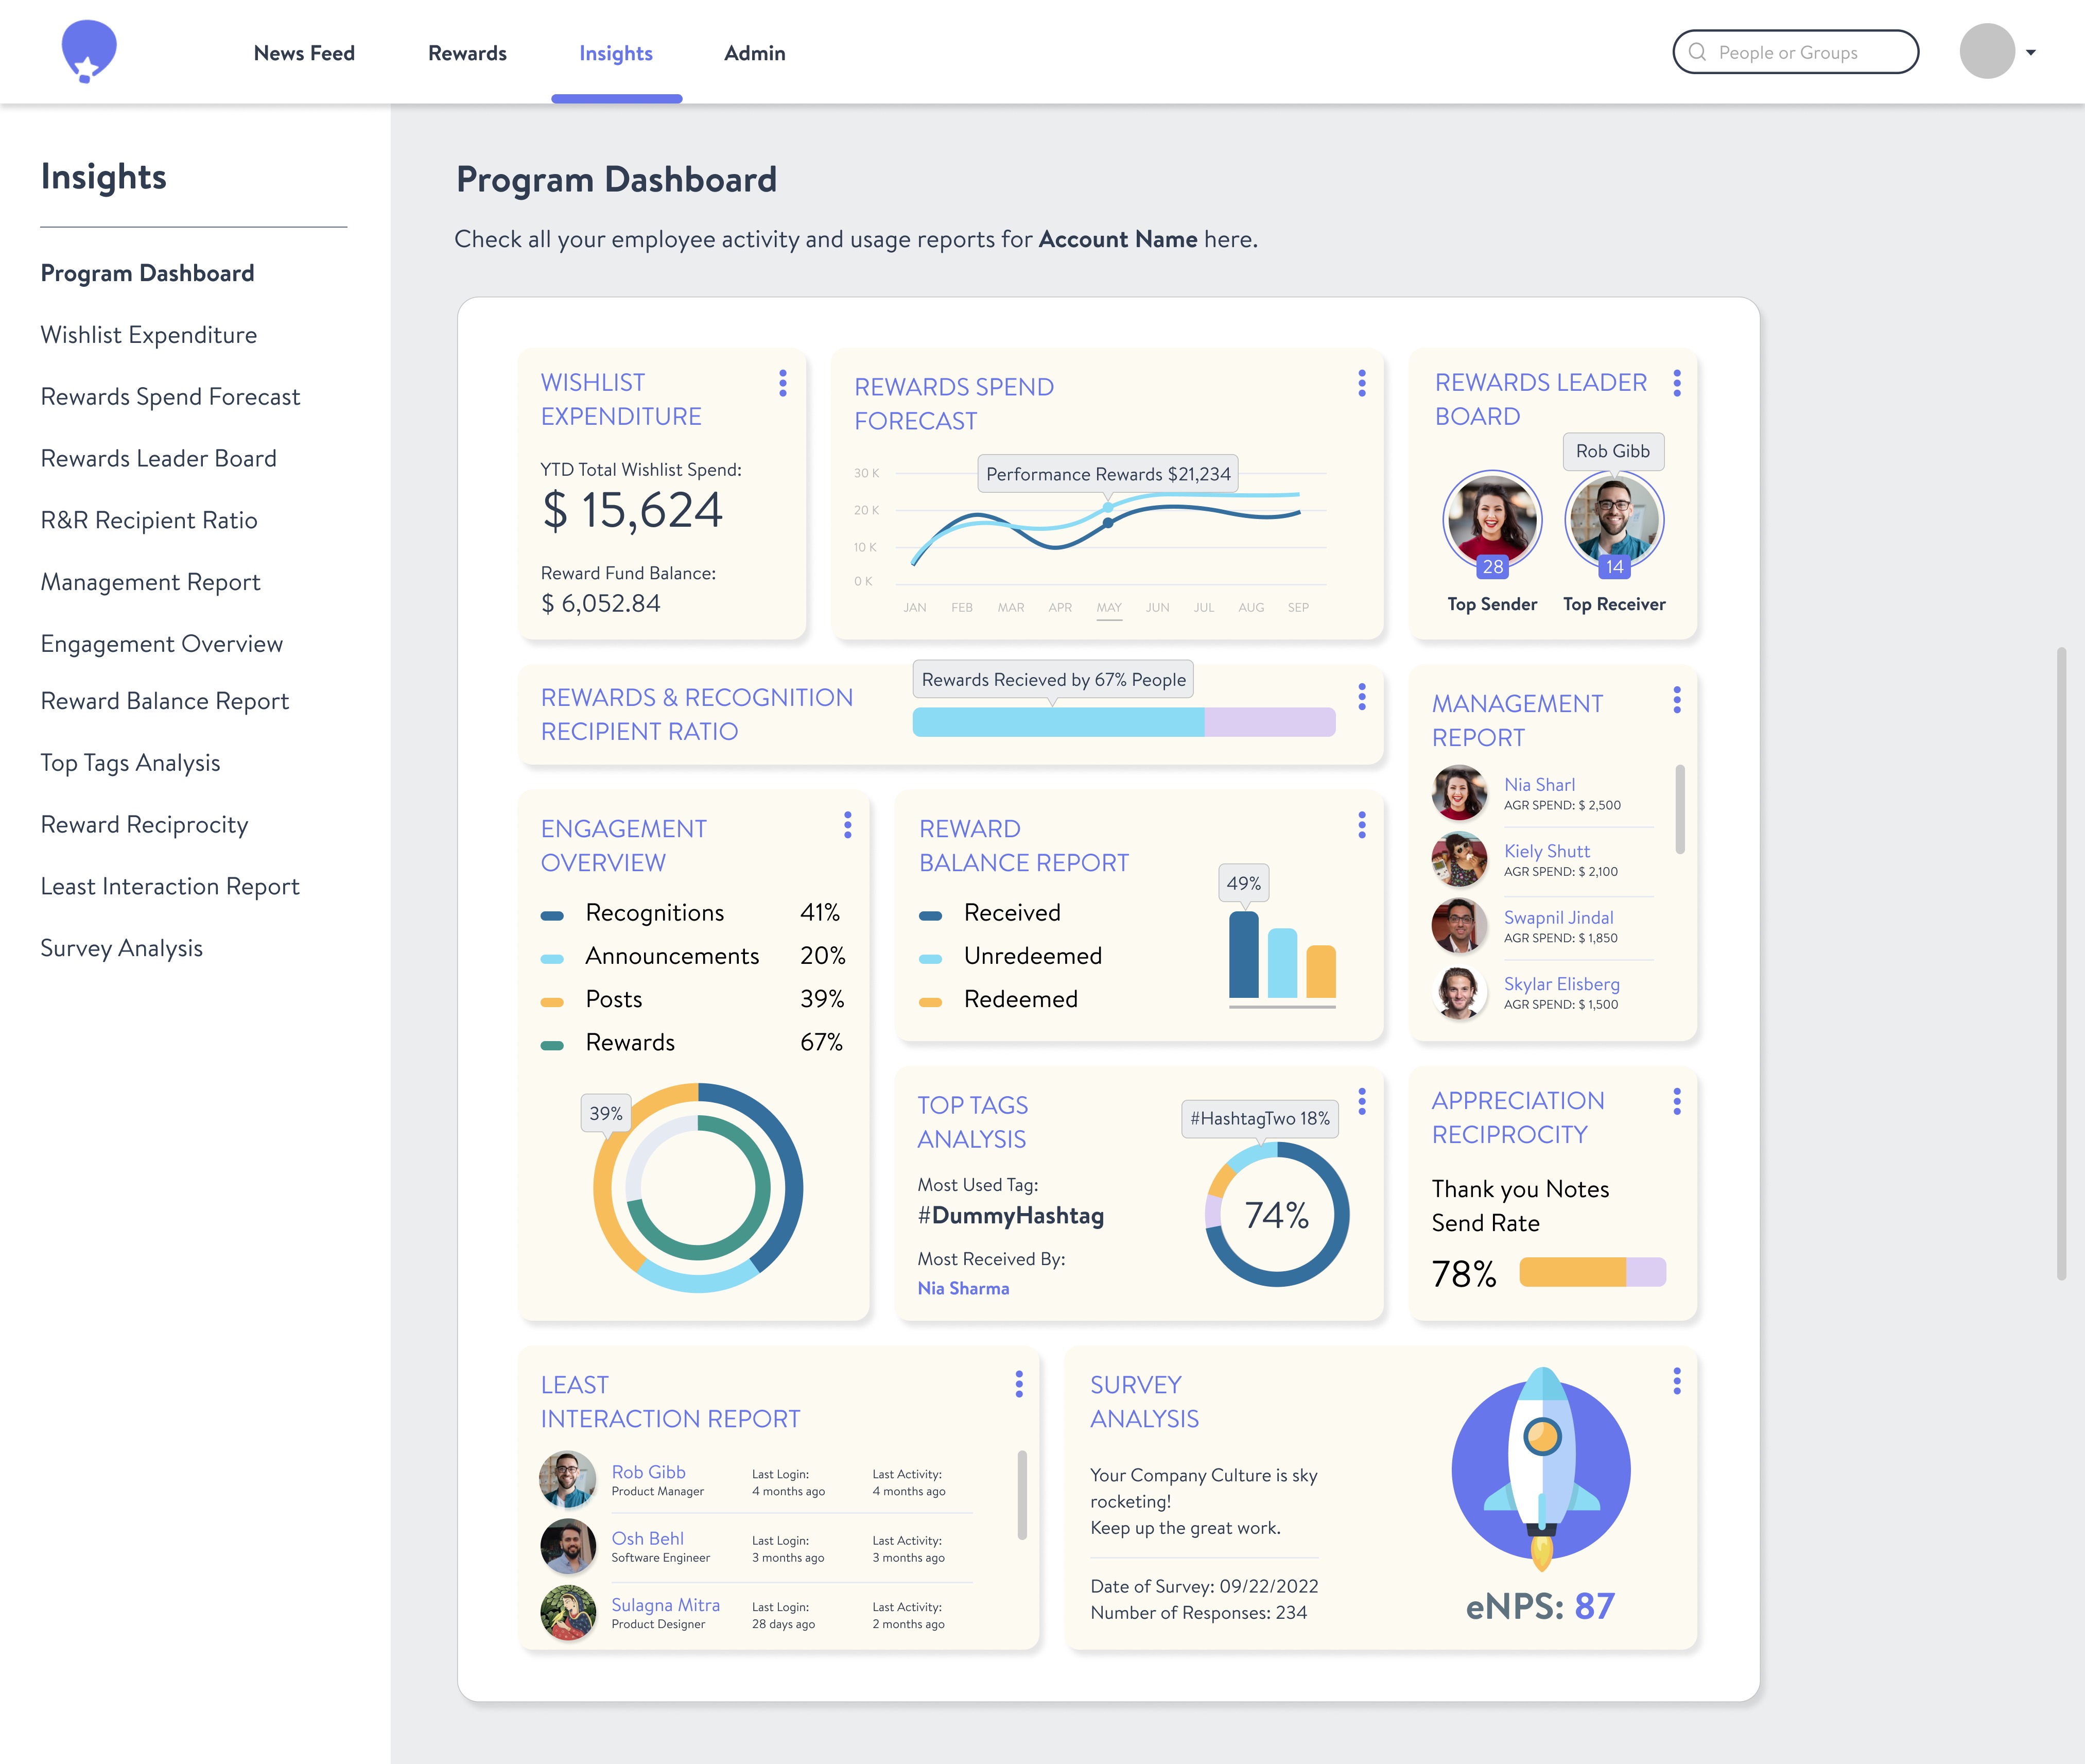Expand the profile avatar dropdown arrow
Screen dimensions: 2085x1764
pos(2030,52)
